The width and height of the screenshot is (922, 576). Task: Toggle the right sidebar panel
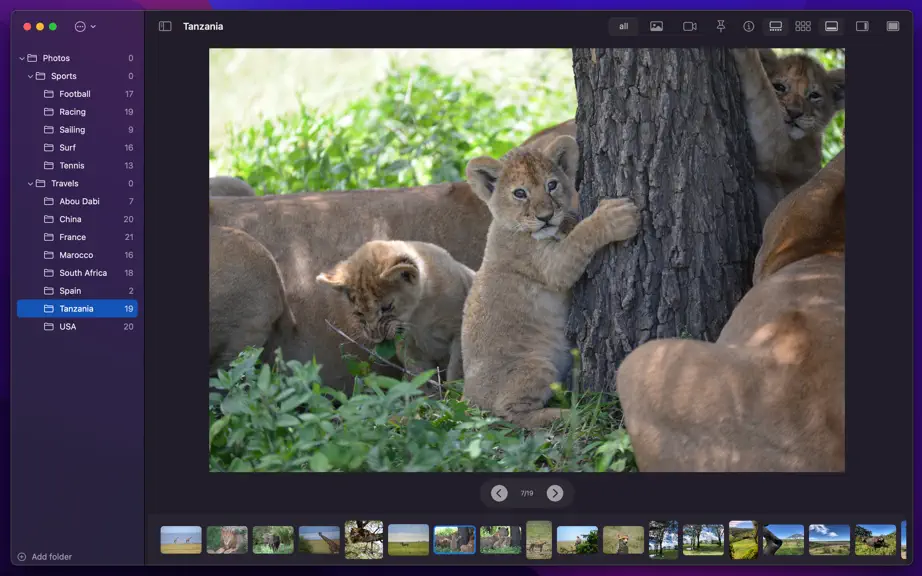(862, 26)
